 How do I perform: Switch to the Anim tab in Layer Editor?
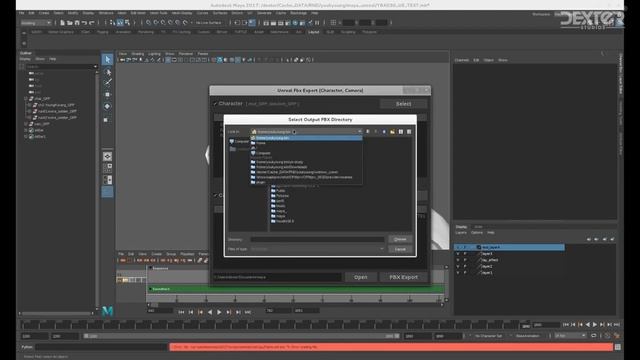[478, 227]
